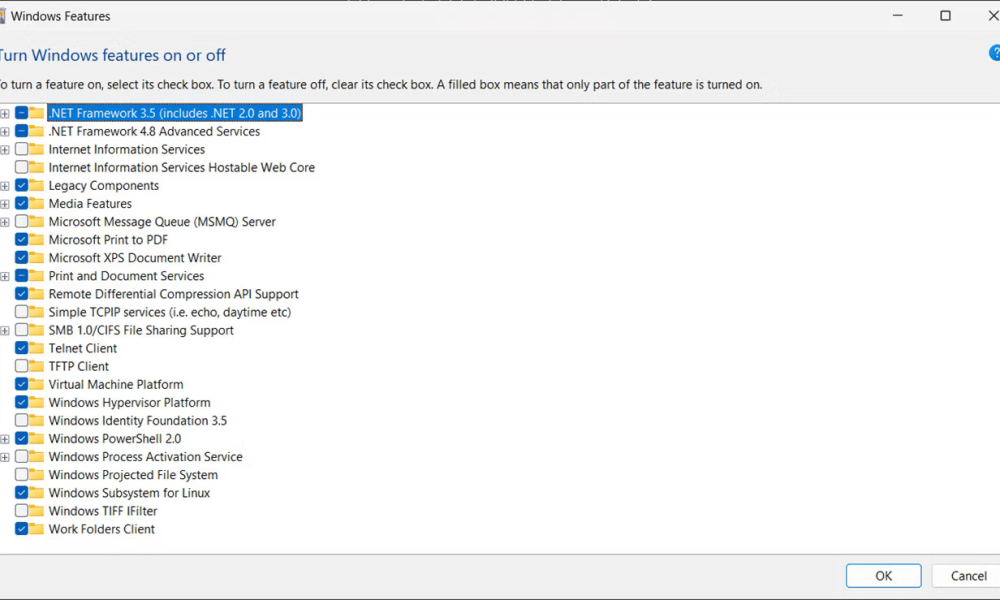Click the Cancel button
1000x600 pixels.
(x=968, y=576)
